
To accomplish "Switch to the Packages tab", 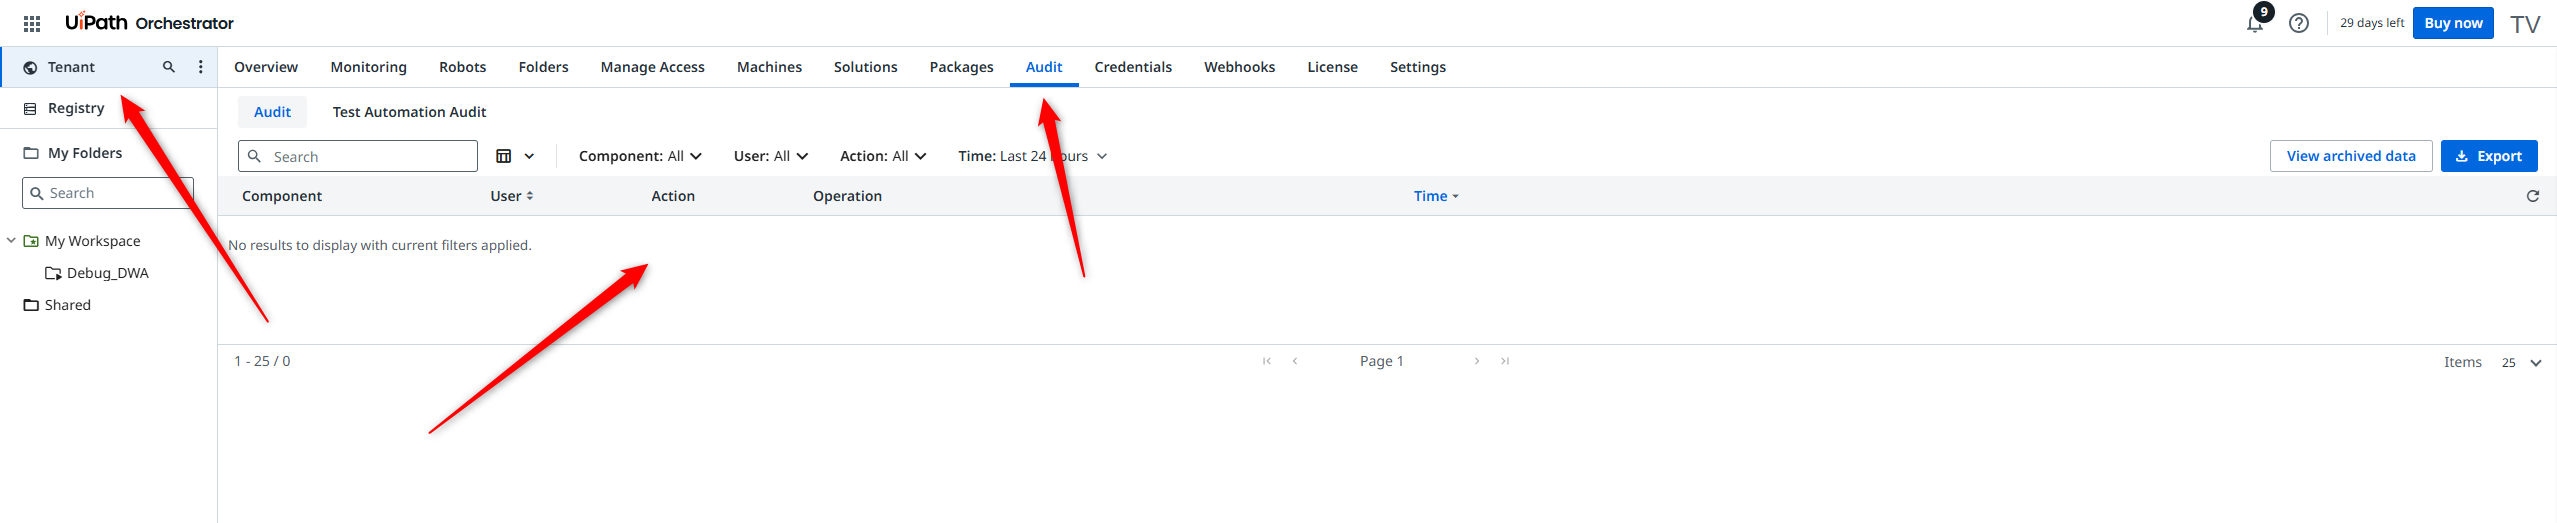I will coord(962,67).
